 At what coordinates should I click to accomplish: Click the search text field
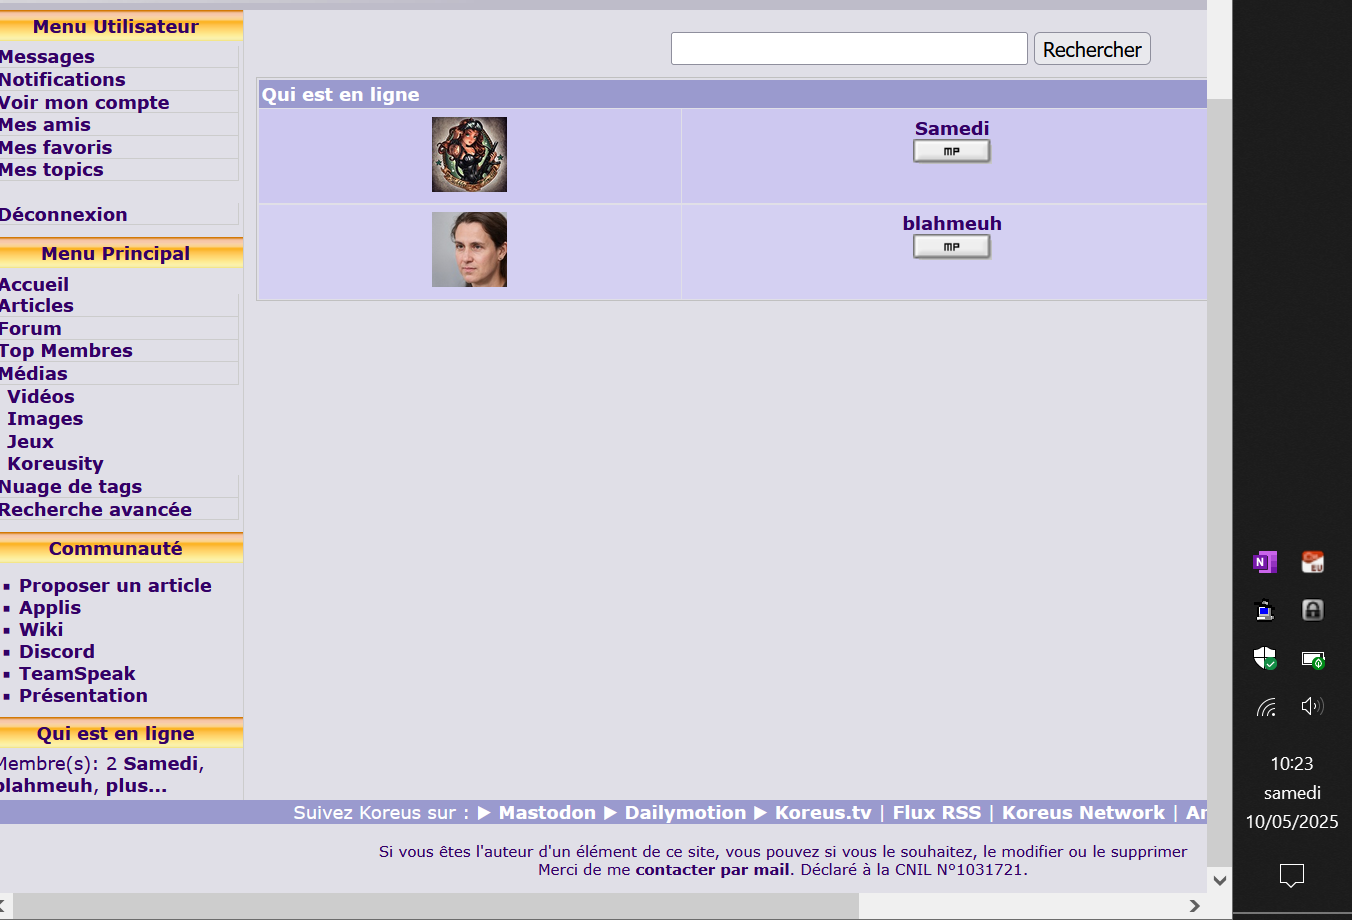pos(848,49)
